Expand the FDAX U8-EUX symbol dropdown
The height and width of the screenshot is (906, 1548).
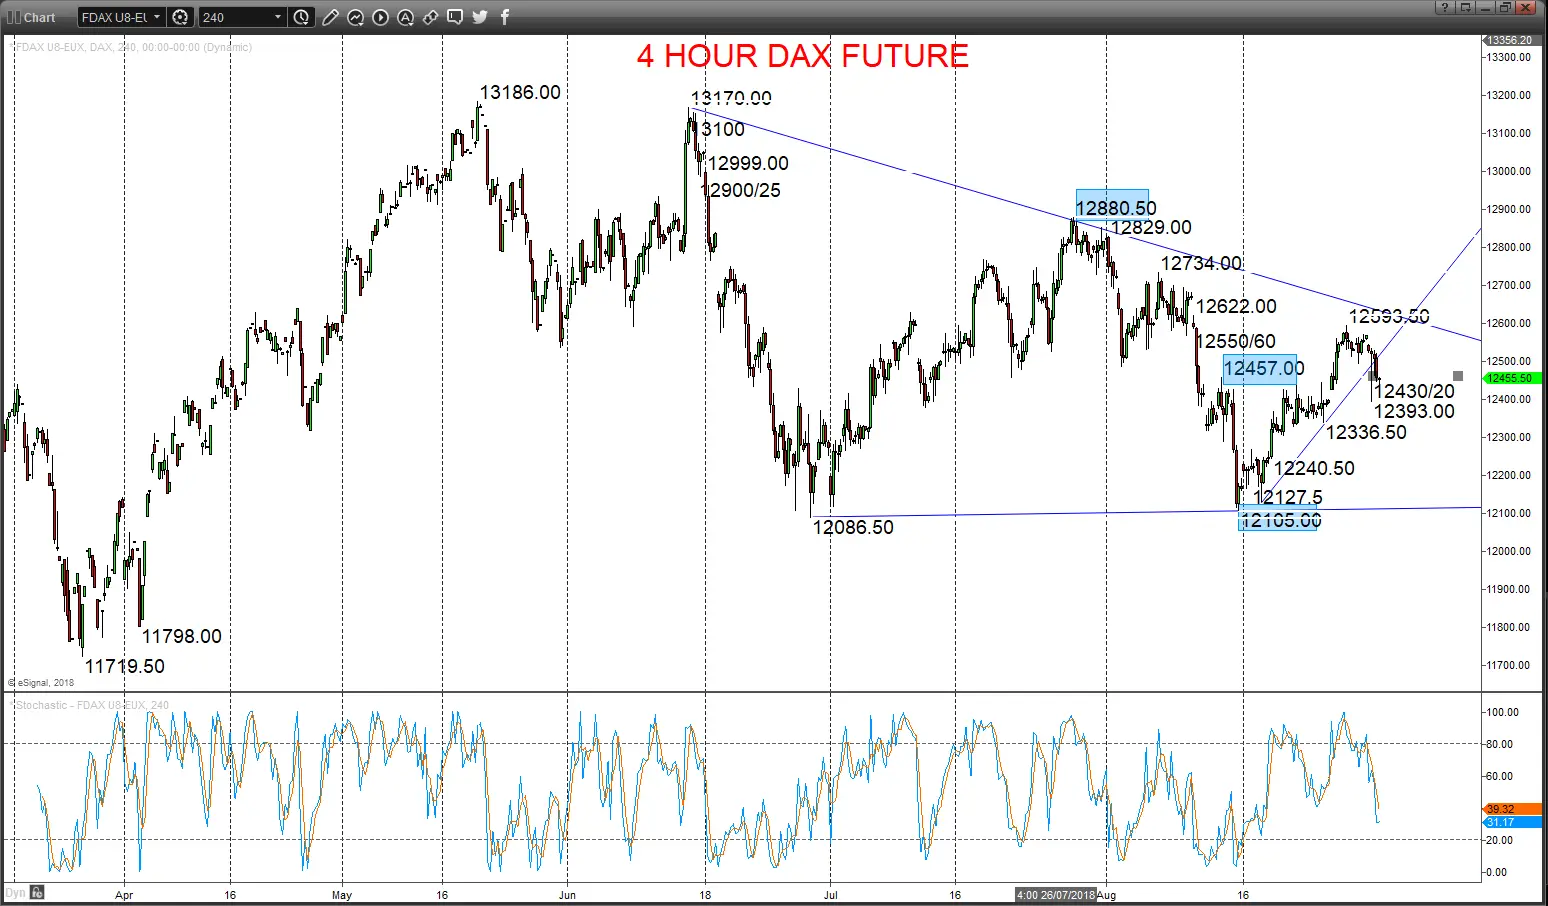(122, 17)
